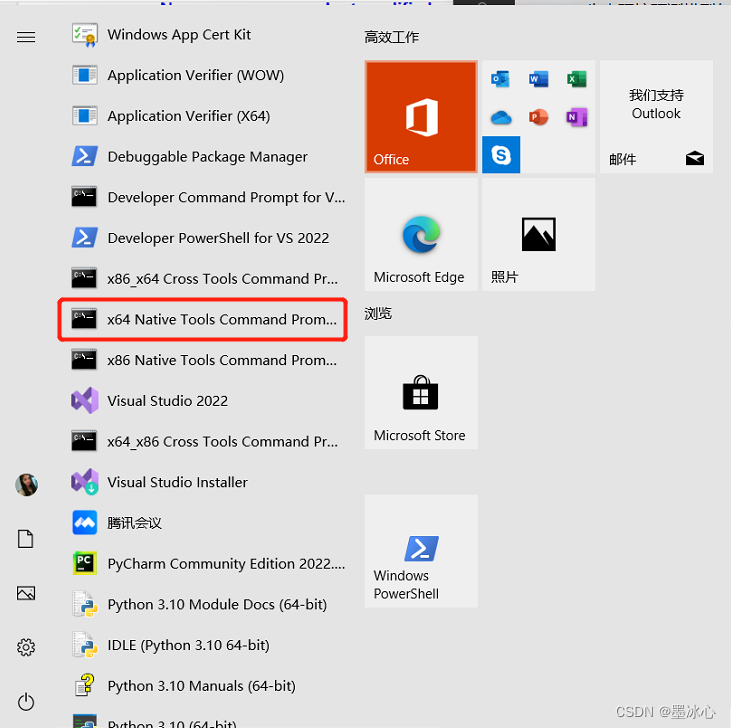Open the Skype tile
Image resolution: width=731 pixels, height=728 pixels.
coord(501,155)
